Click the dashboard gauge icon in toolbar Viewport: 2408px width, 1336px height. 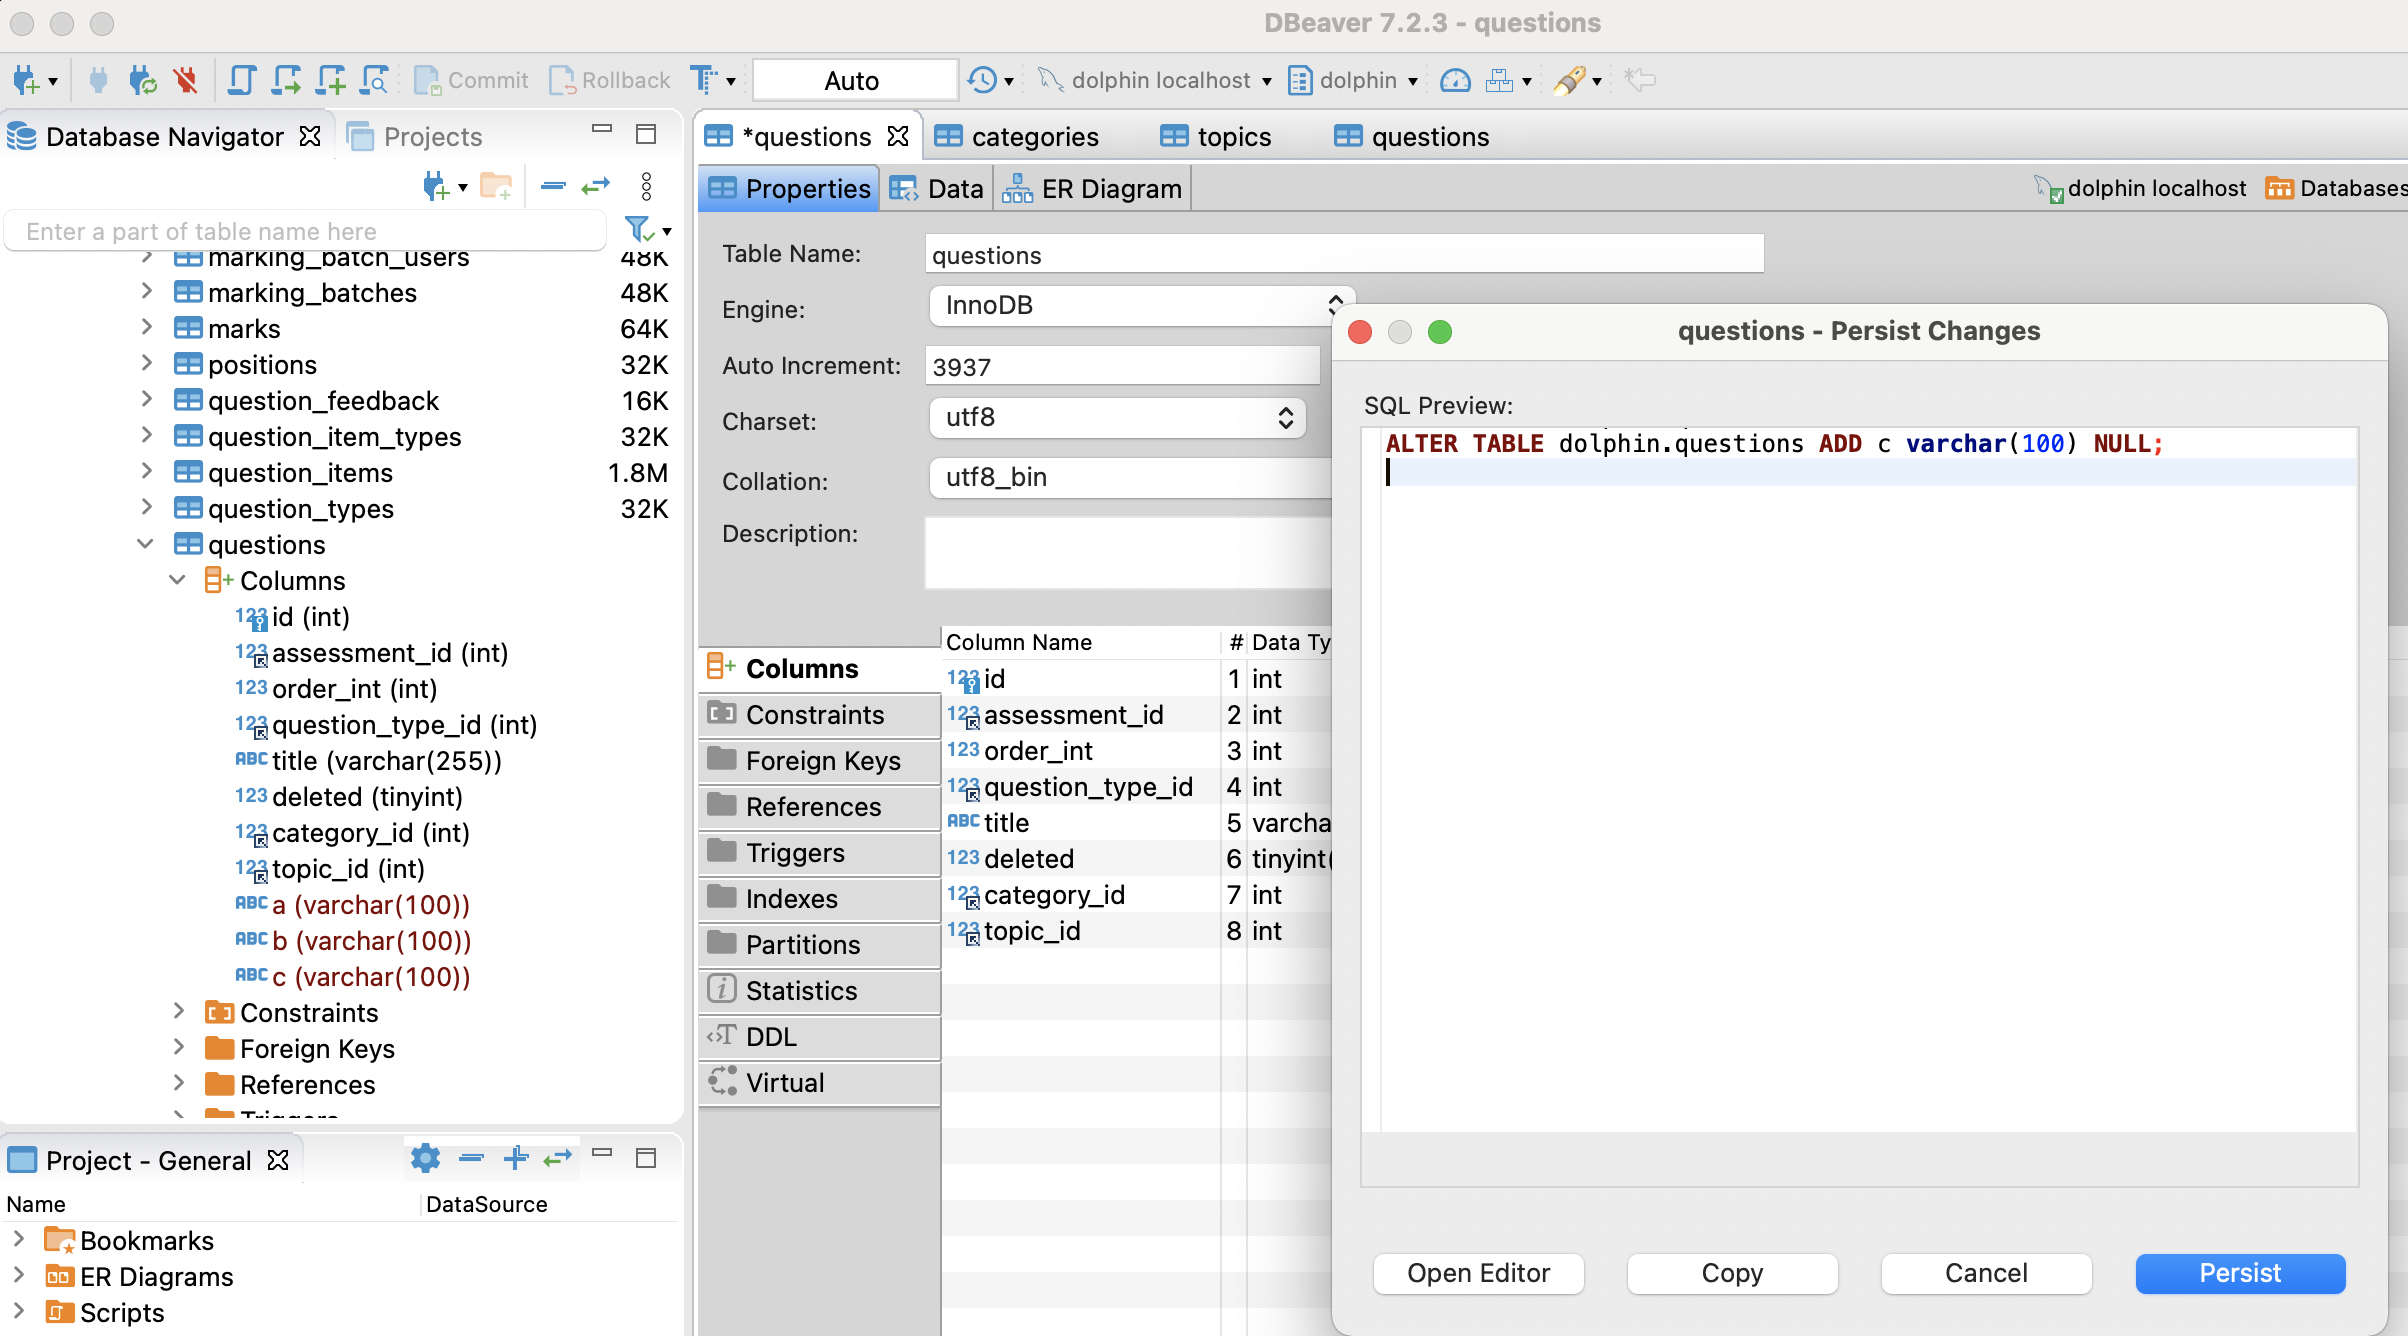[x=1455, y=80]
